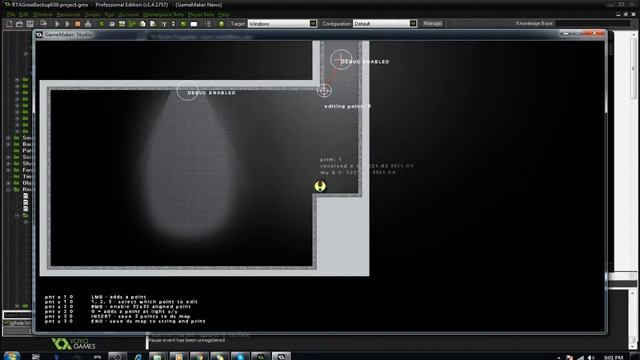Collapse the Rooms folder in resource tree
The height and width of the screenshot is (360, 640).
[x=8, y=189]
